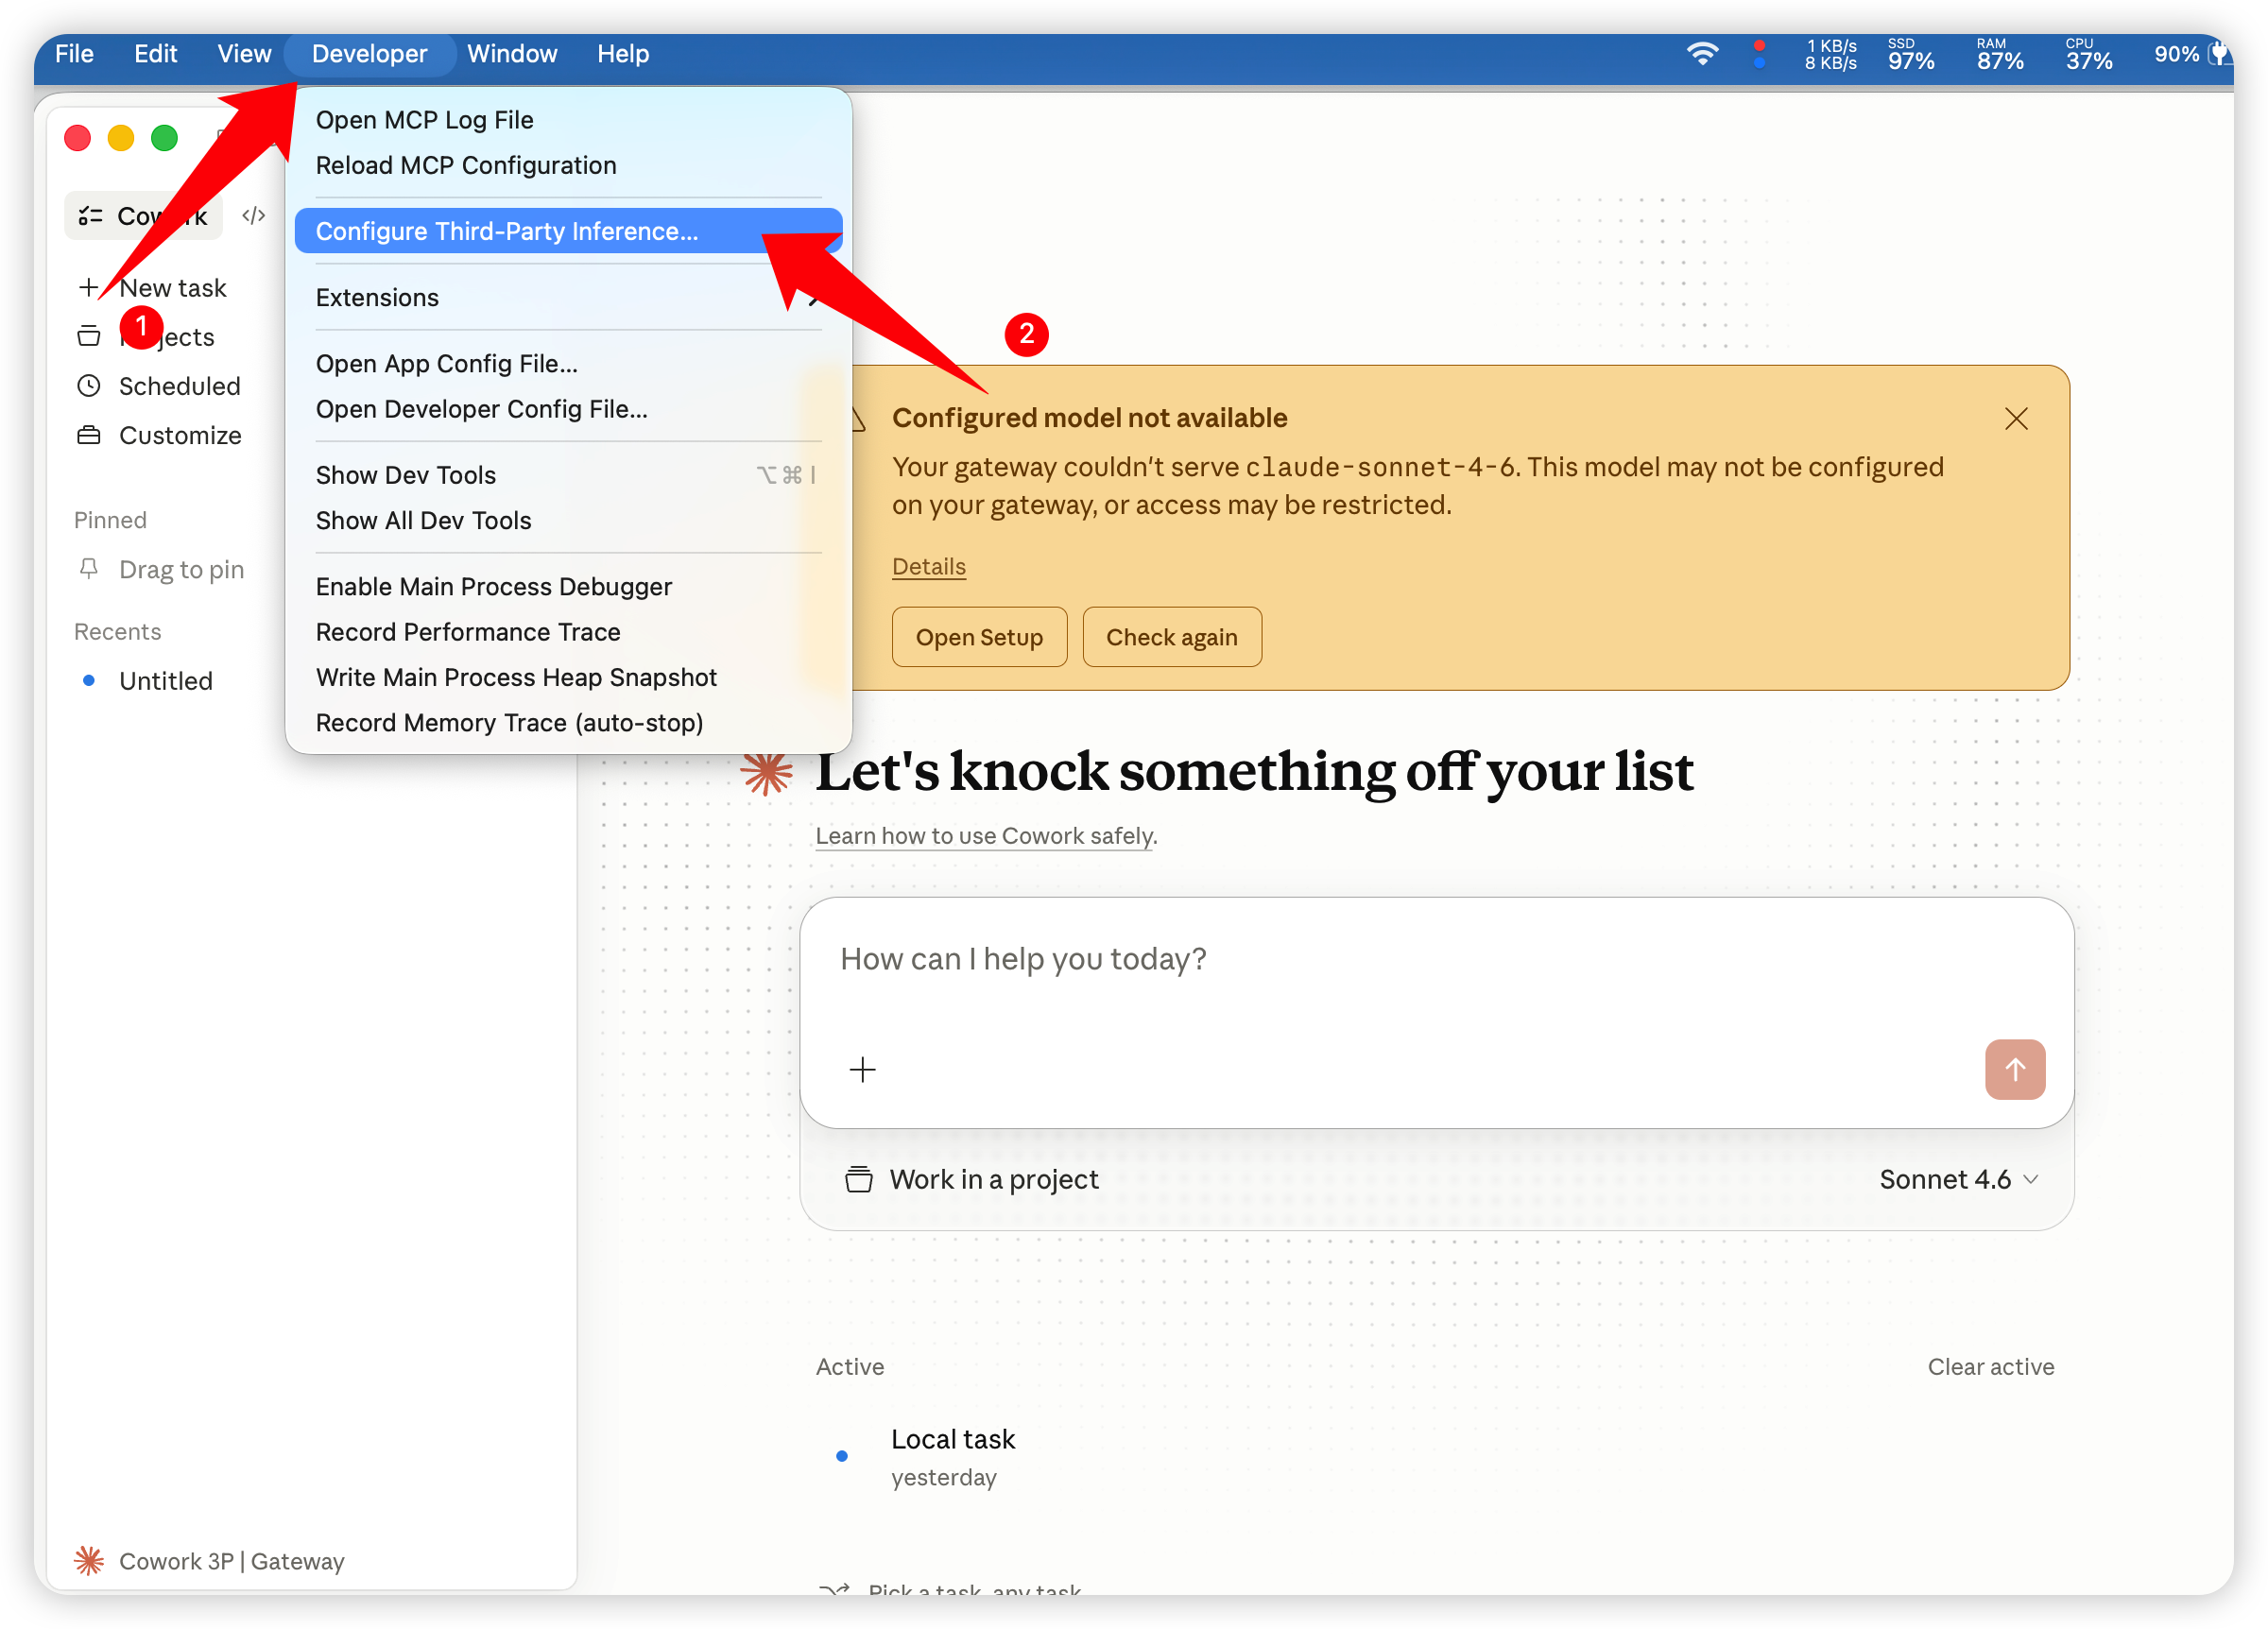Screen dimensions: 2268x1629
Task: Click the pin icon next to Drag to pin
Action: [89, 569]
